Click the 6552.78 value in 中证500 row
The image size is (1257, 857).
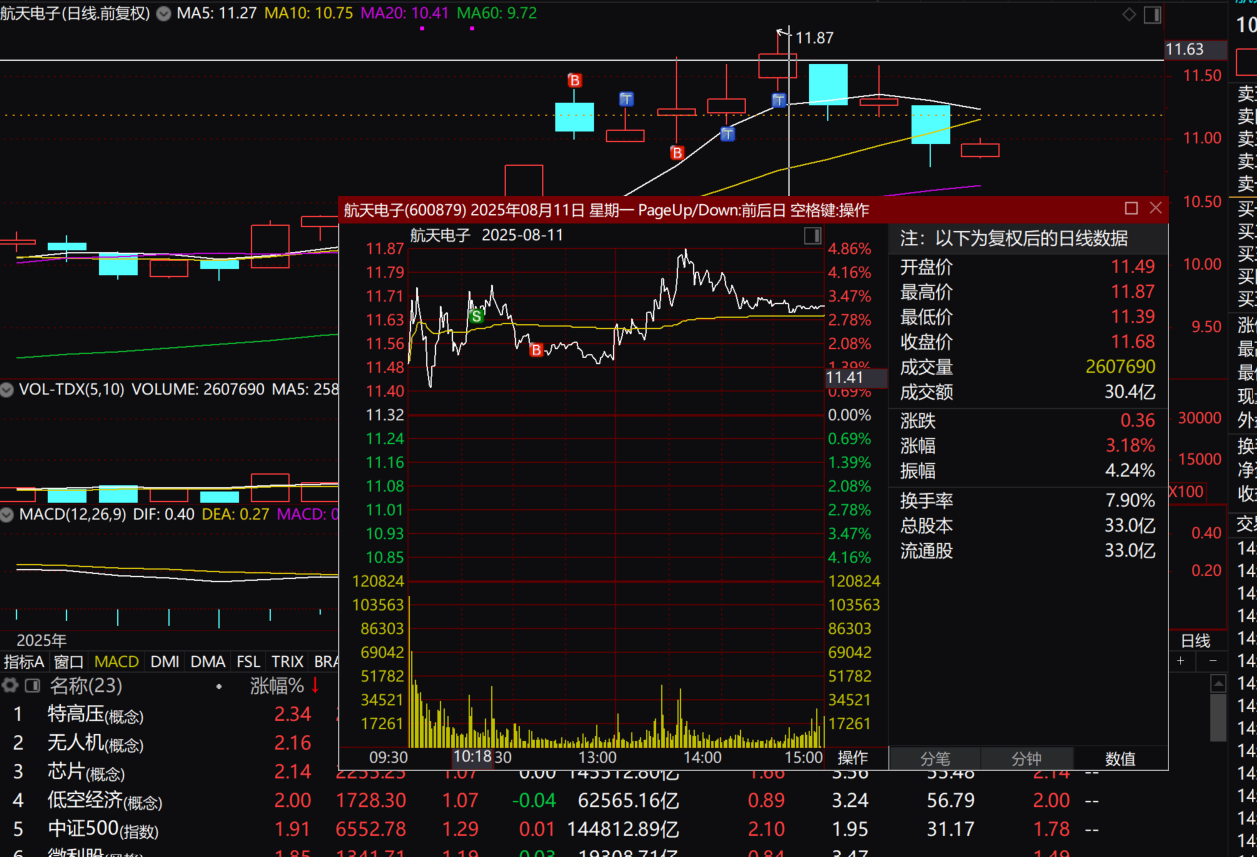[x=372, y=830]
